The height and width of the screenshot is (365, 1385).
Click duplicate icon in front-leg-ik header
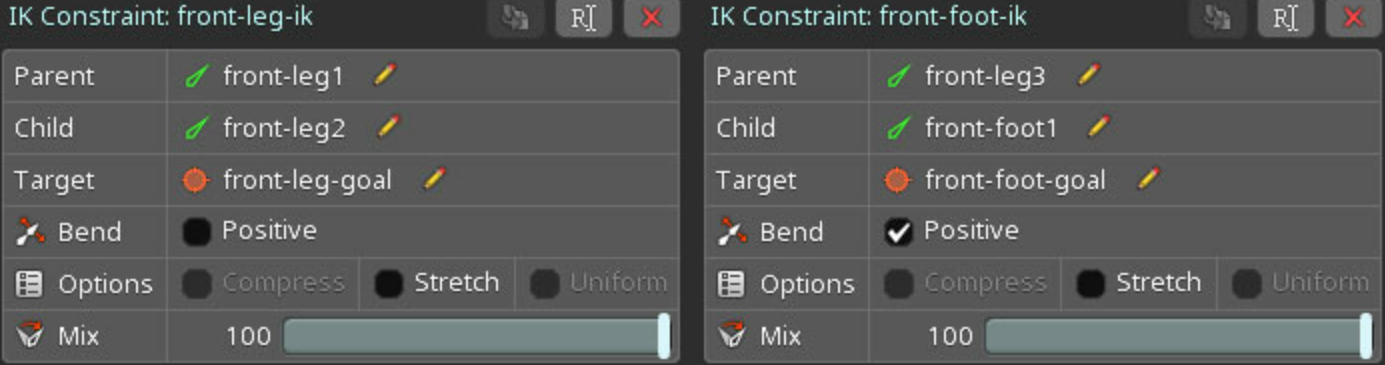click(x=516, y=18)
